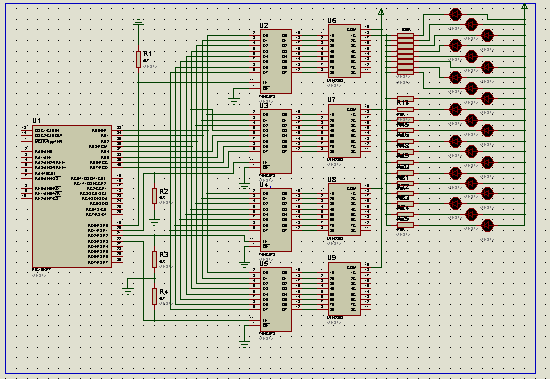Select the power terminal arrow above U6
This screenshot has height=379, width=550.
(381, 12)
